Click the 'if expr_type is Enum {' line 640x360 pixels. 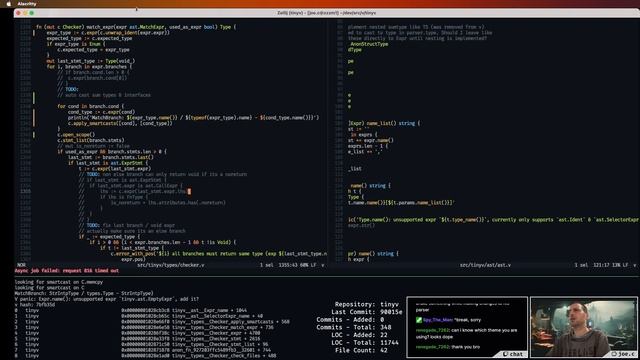click(76, 44)
